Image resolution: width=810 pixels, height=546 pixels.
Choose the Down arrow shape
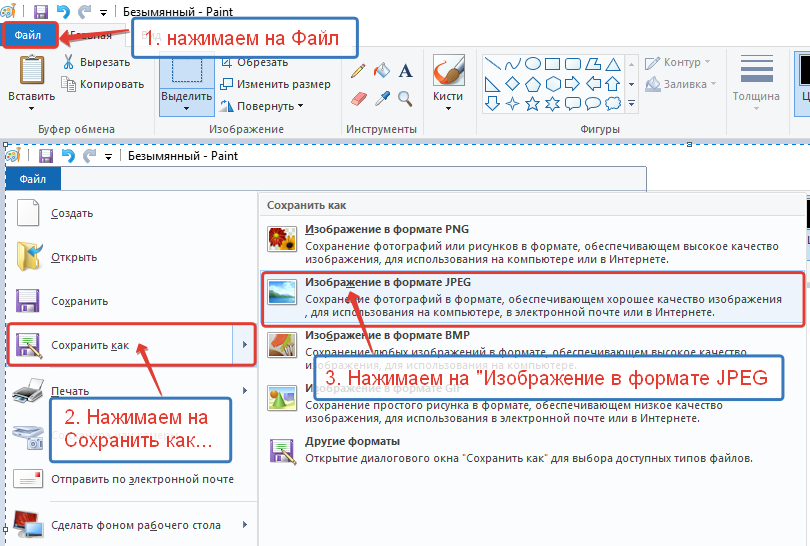[x=493, y=104]
